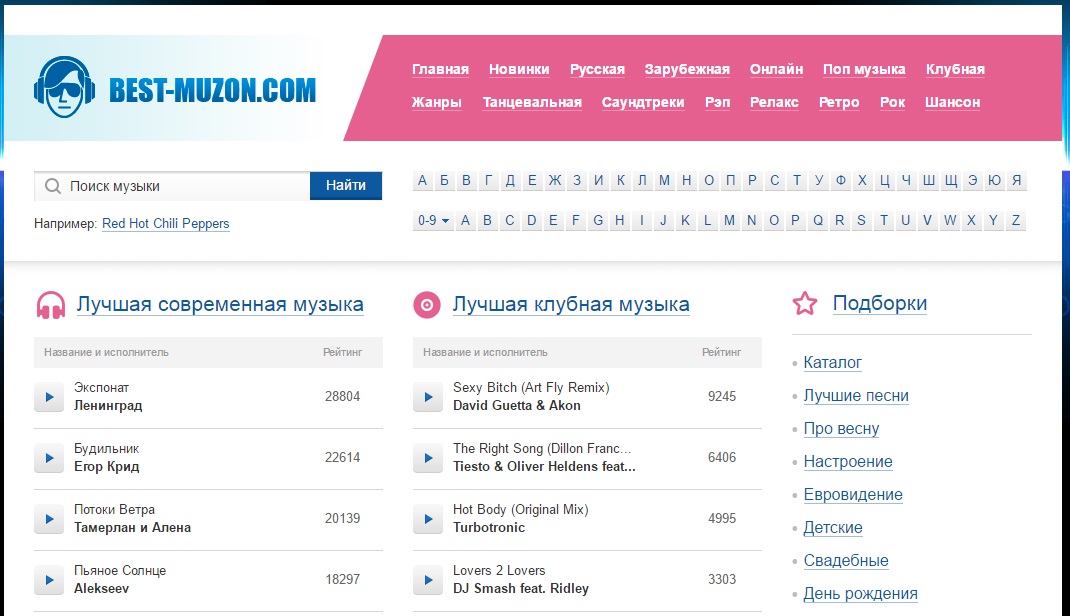
Task: Click the star icon next to Подборки
Action: (805, 304)
